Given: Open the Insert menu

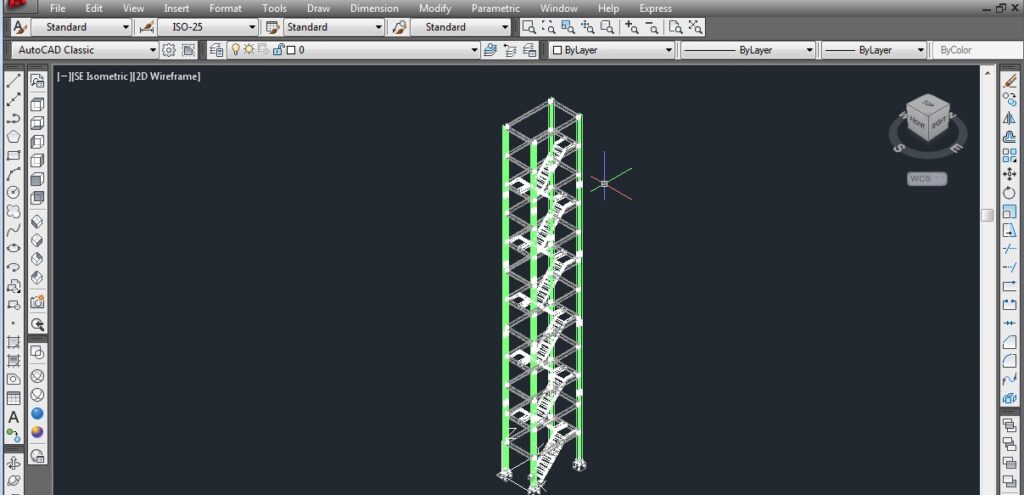Looking at the screenshot, I should pos(176,8).
